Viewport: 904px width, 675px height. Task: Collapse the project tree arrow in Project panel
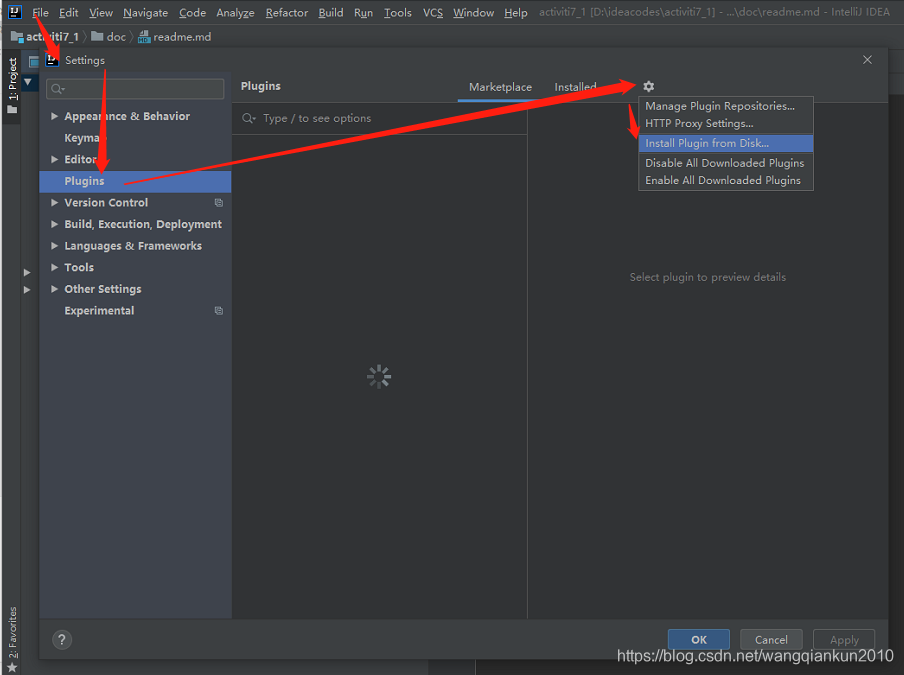coord(28,82)
